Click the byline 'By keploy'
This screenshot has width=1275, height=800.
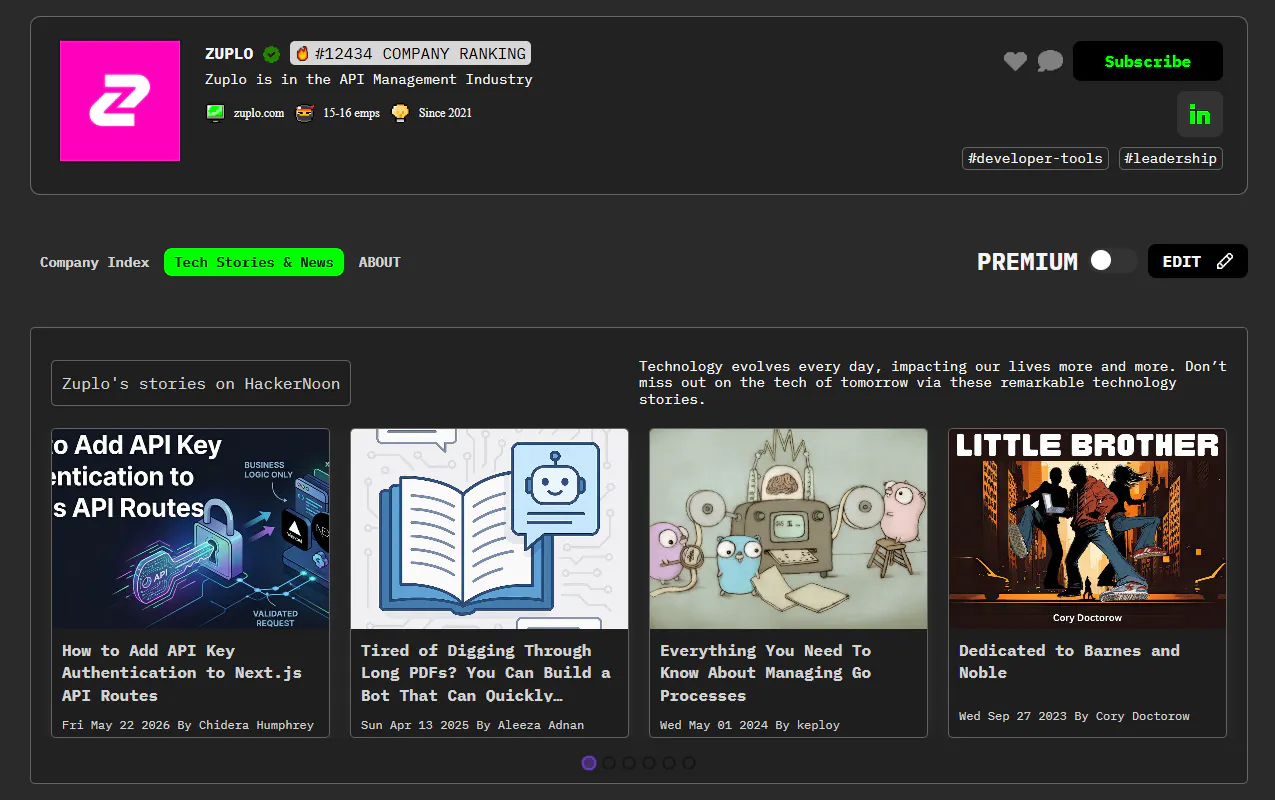click(808, 725)
